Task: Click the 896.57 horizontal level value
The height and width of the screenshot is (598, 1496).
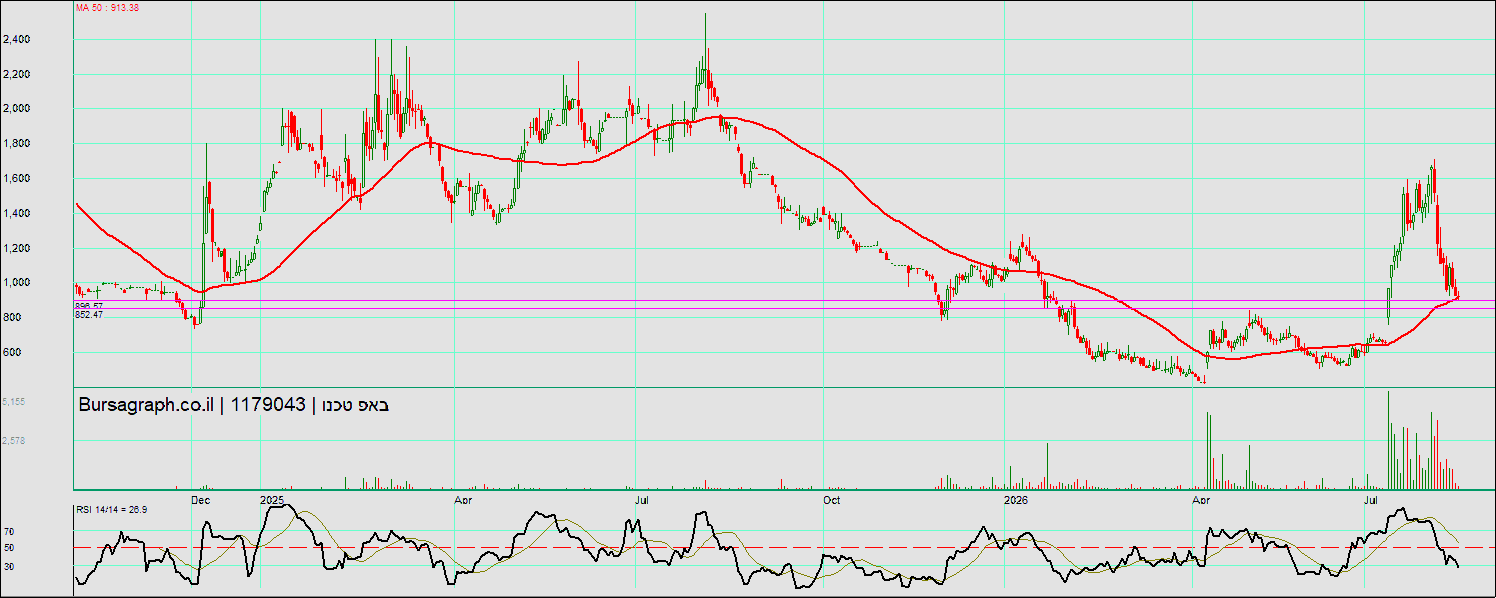Action: [x=89, y=305]
